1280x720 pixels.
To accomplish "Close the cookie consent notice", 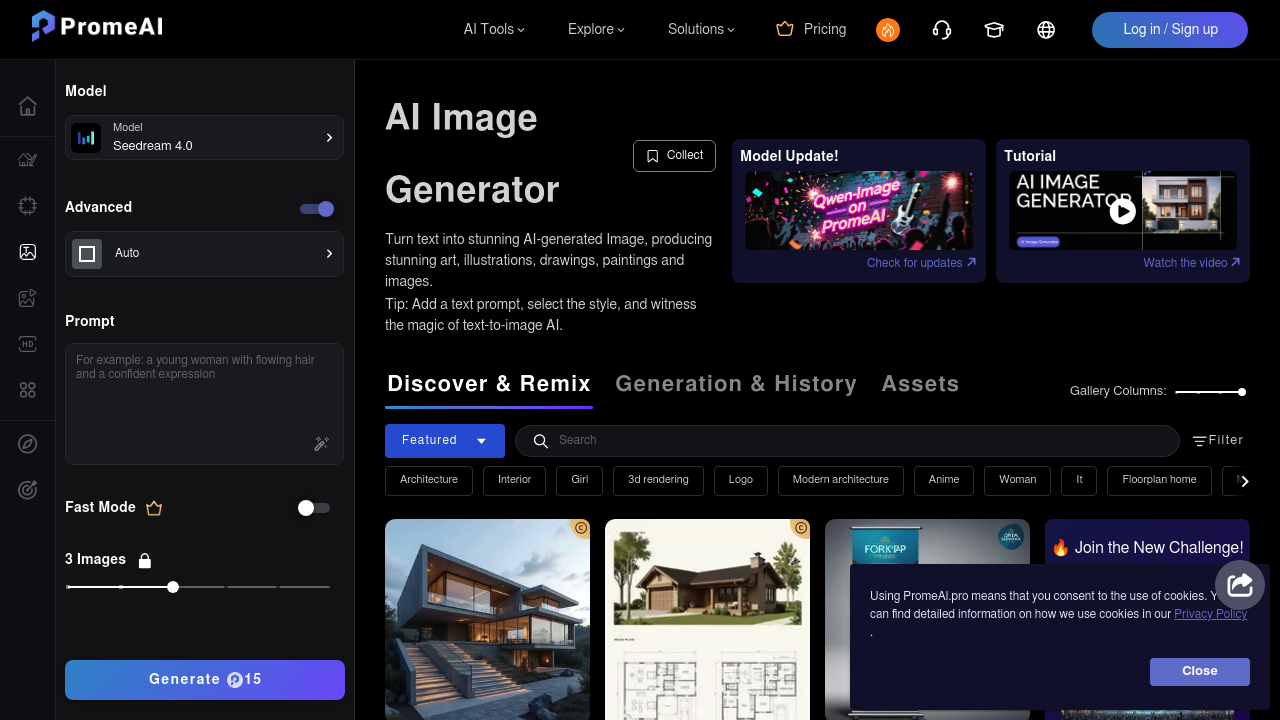I will (x=1199, y=671).
